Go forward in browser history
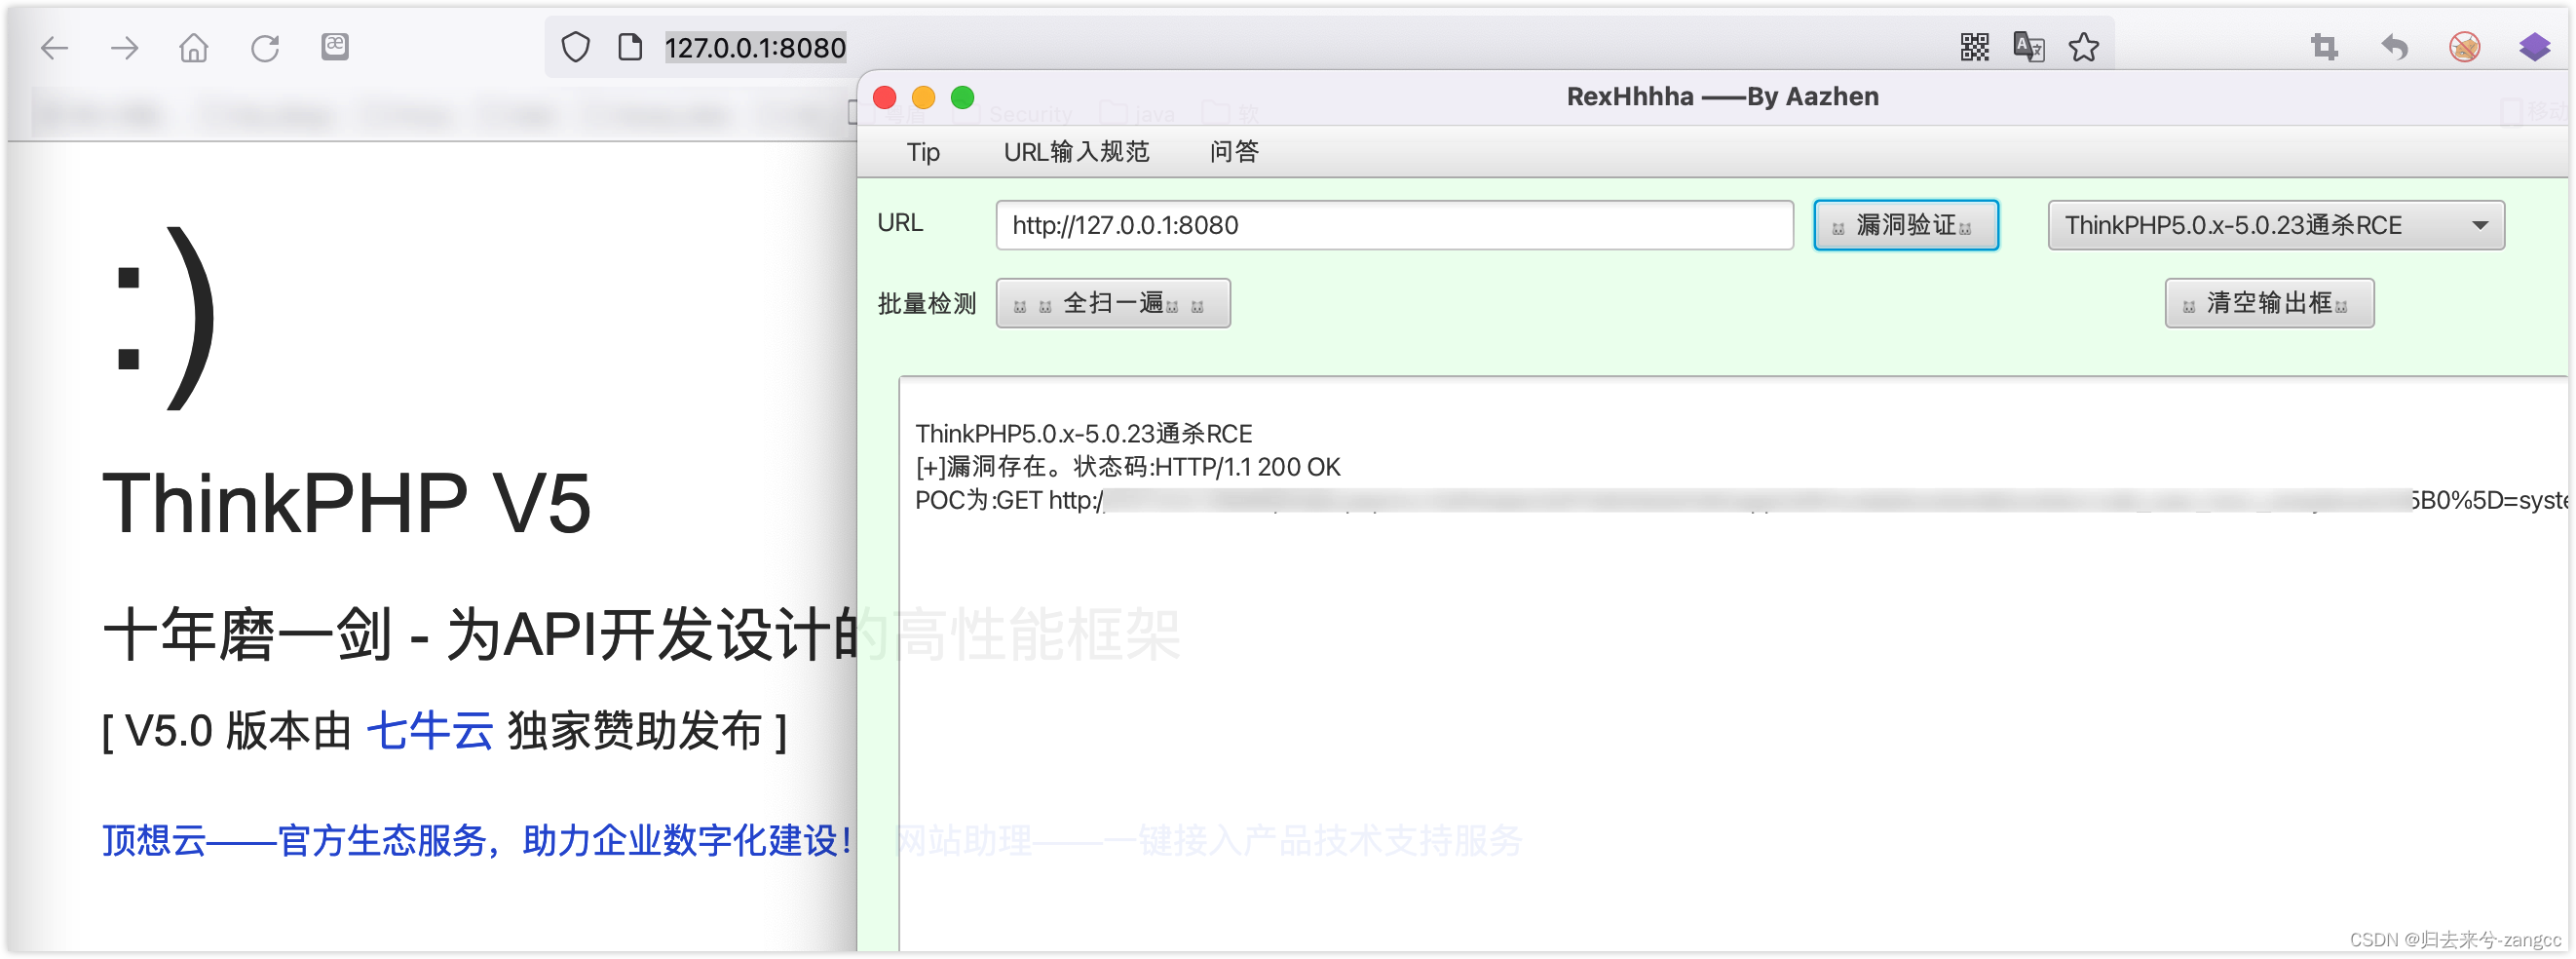Screen dimensions: 2576x959 124,47
